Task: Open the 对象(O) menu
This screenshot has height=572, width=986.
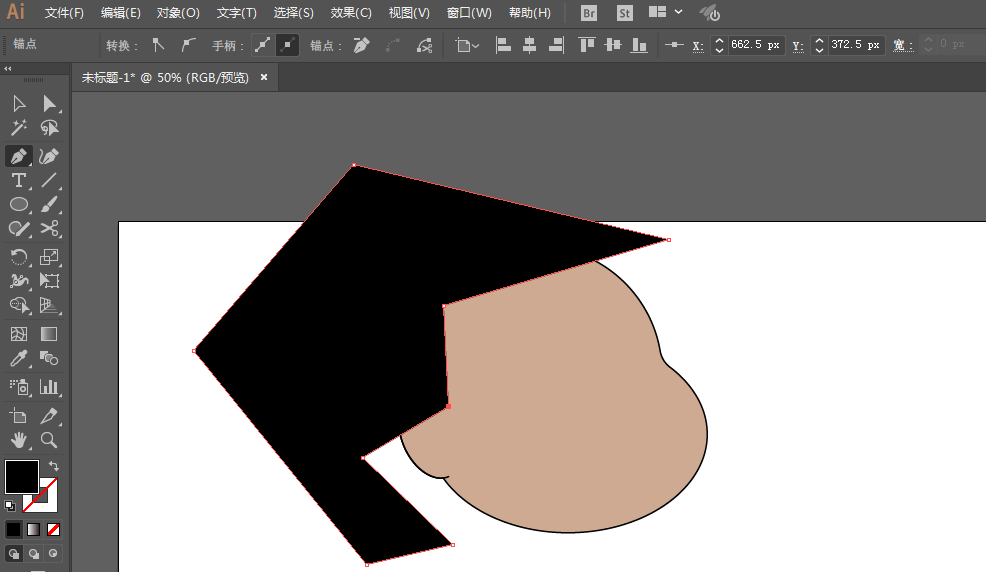Action: click(x=178, y=13)
